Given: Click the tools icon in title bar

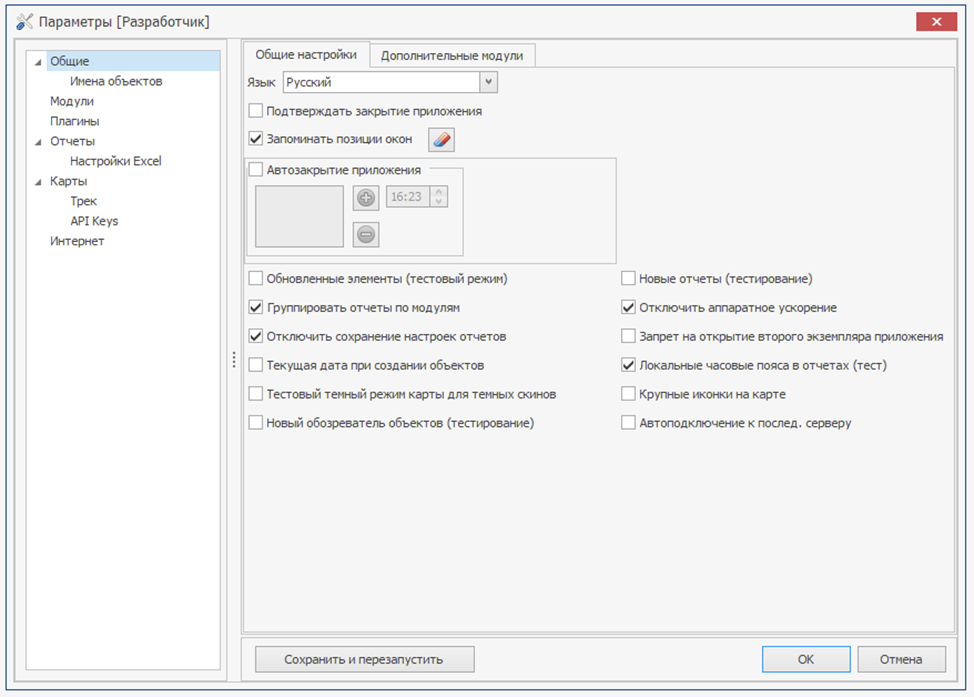Looking at the screenshot, I should tap(24, 22).
